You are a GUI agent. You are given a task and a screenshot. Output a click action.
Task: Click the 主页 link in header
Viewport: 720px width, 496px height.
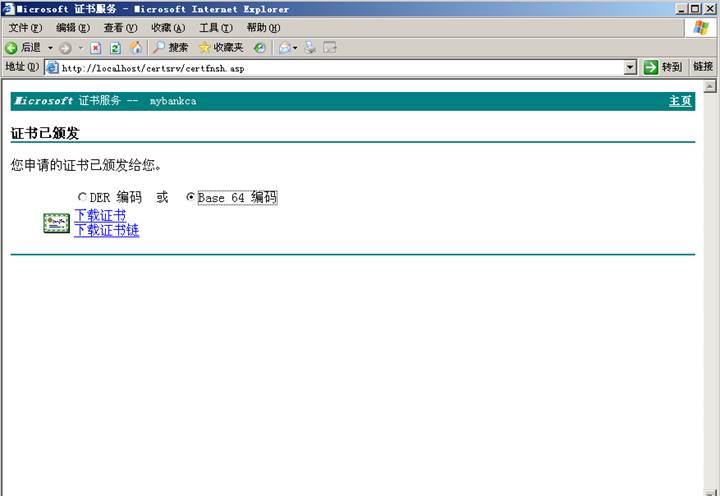[x=680, y=101]
